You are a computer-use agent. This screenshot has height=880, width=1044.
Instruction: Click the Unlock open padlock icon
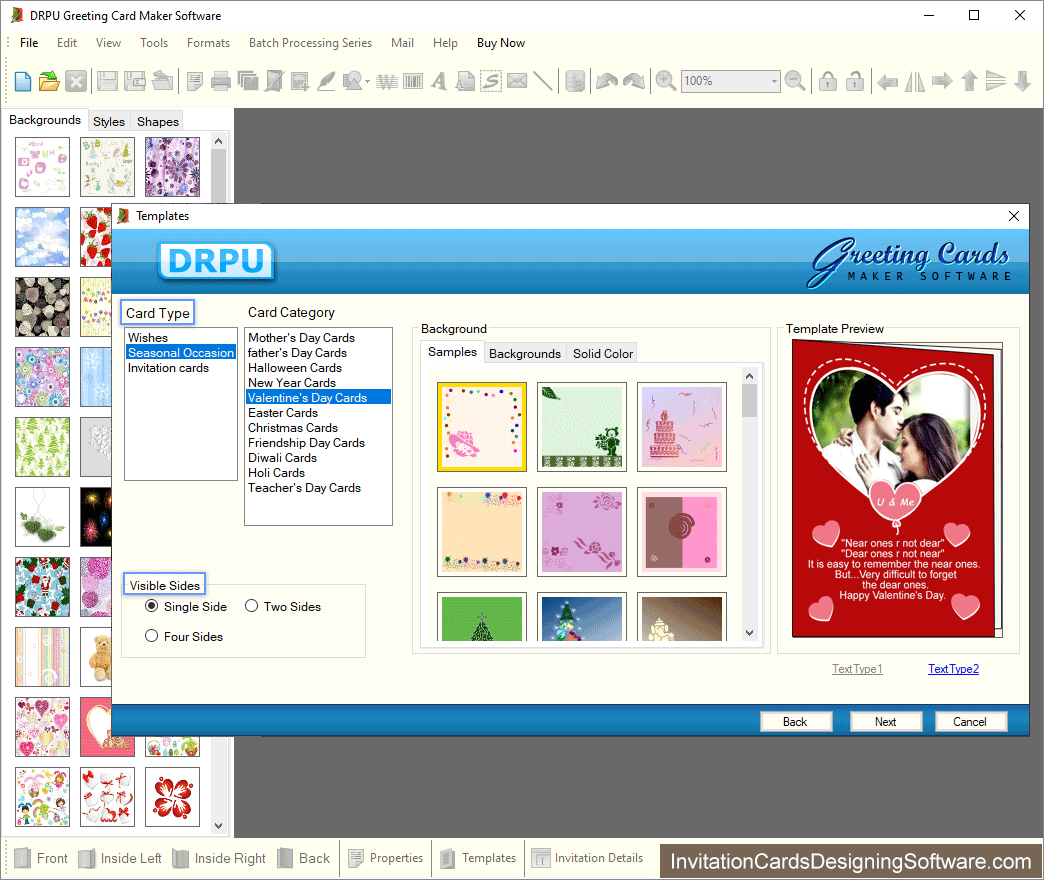pyautogui.click(x=854, y=81)
